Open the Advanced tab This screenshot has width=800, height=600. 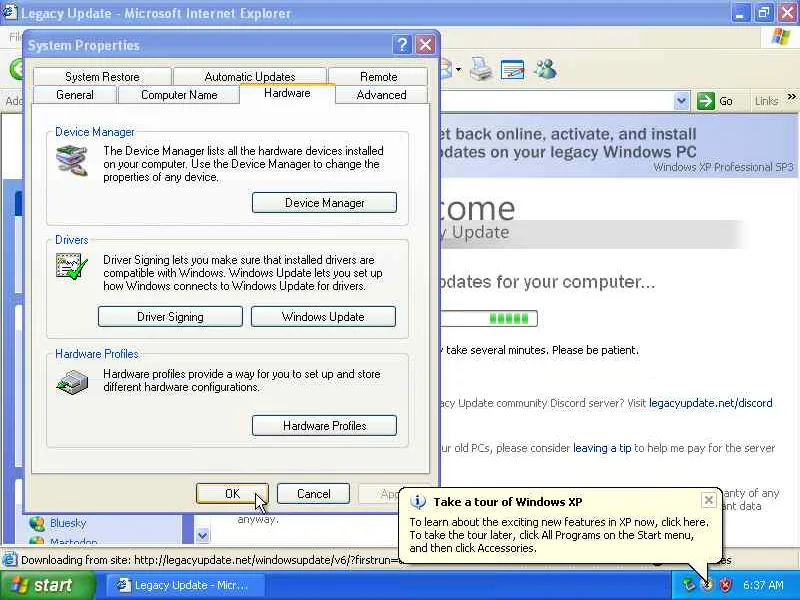point(381,95)
